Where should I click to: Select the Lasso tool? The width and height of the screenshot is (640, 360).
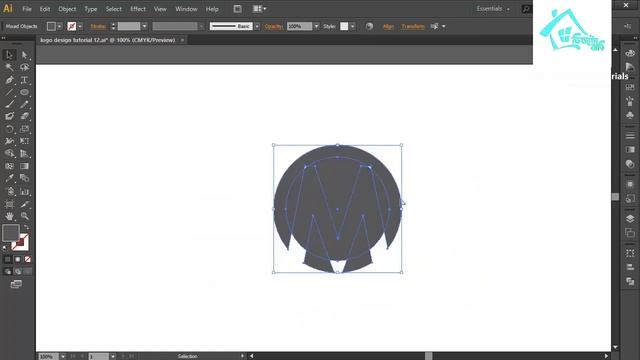tap(24, 67)
